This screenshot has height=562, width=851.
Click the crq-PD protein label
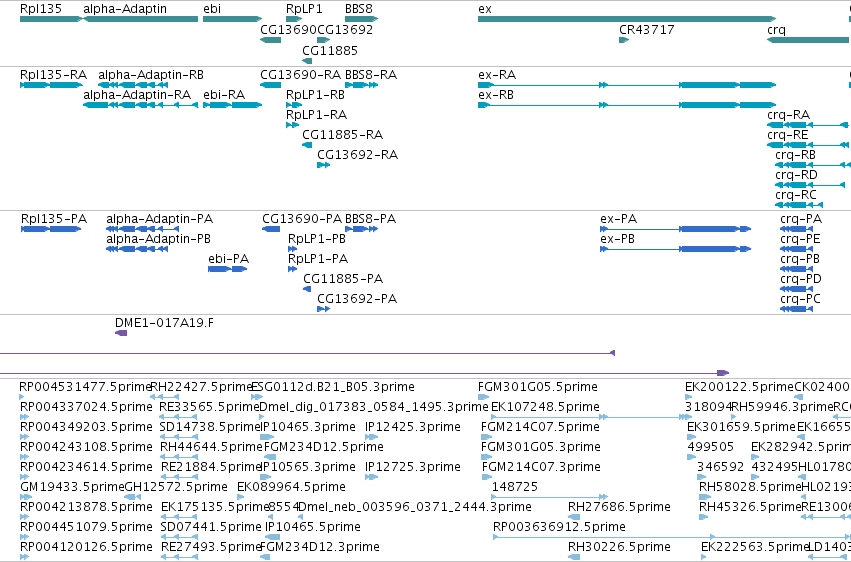[801, 279]
